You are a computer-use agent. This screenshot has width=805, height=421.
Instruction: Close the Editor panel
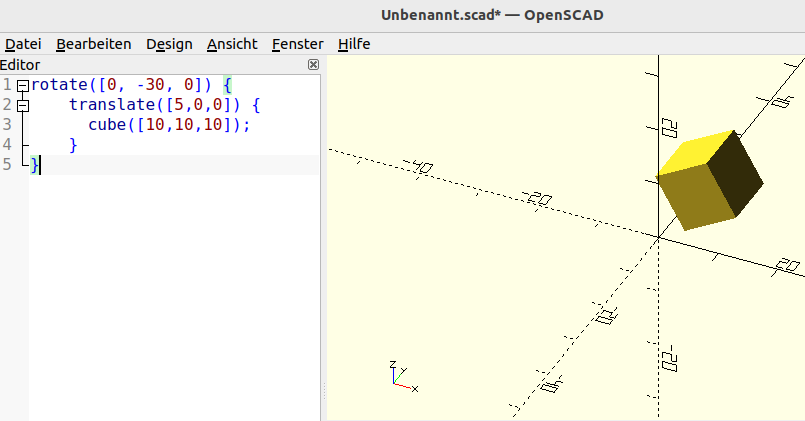coord(313,64)
